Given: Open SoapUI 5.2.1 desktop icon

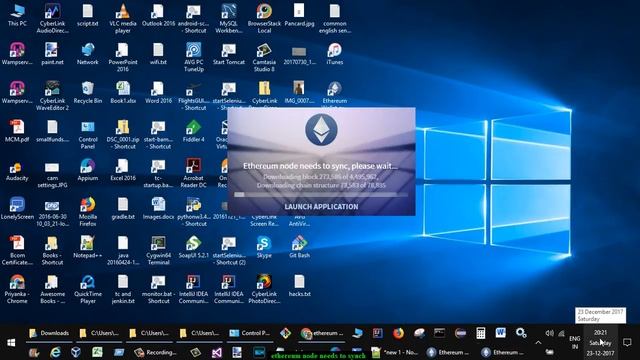Looking at the screenshot, I should [193, 247].
